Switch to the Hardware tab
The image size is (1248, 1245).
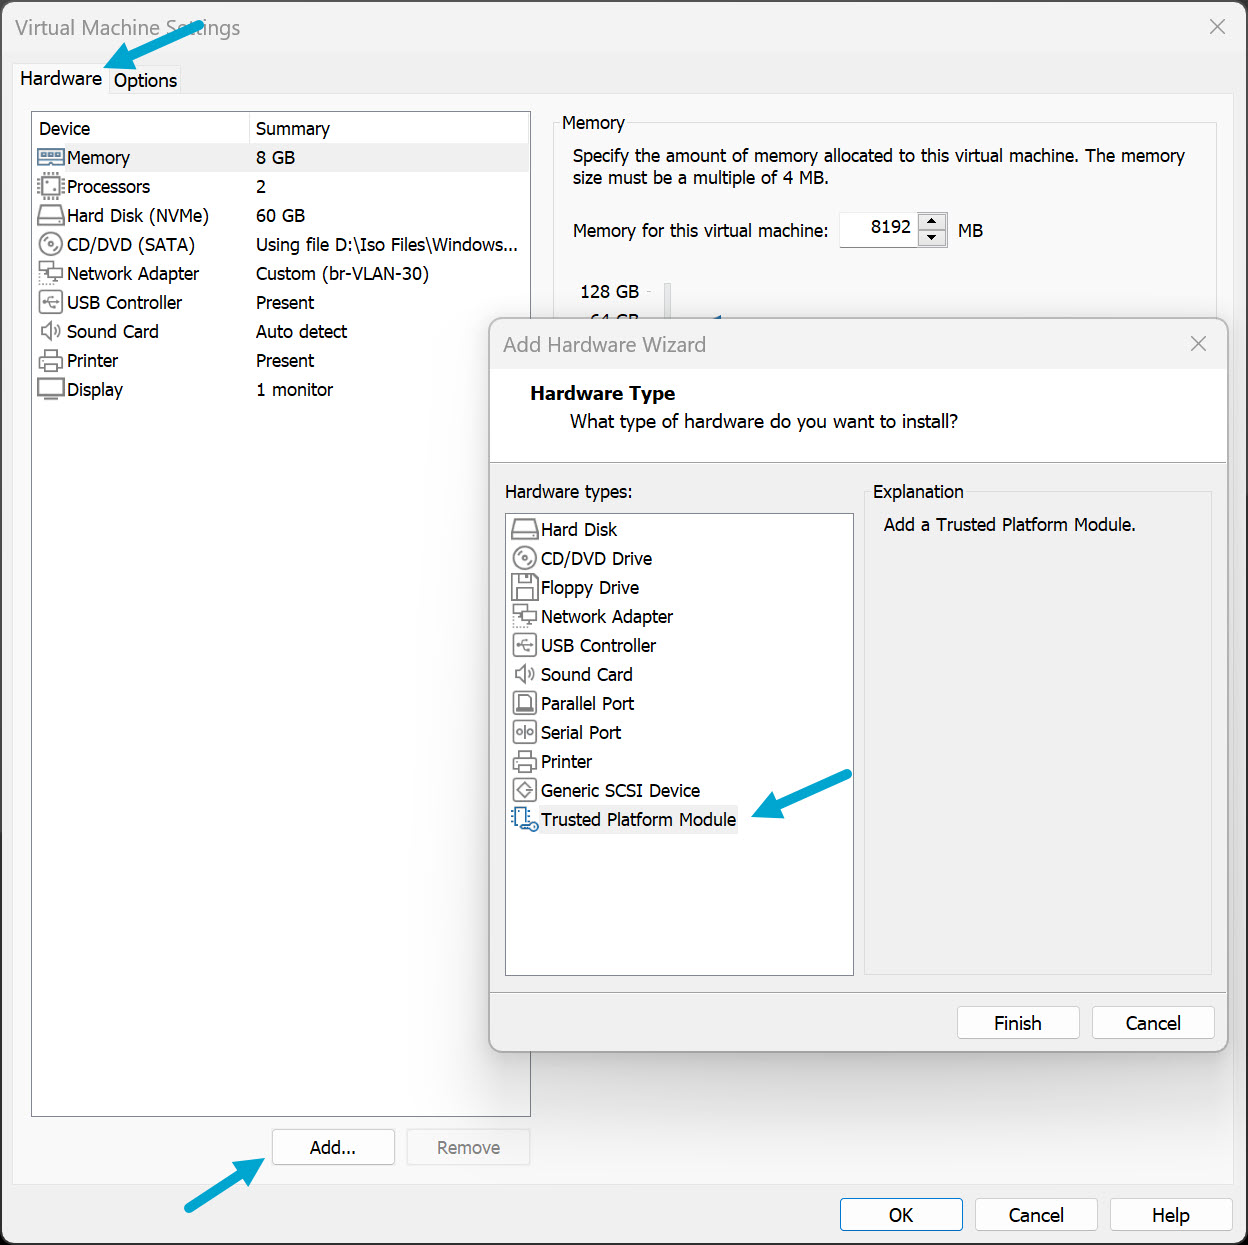[60, 78]
